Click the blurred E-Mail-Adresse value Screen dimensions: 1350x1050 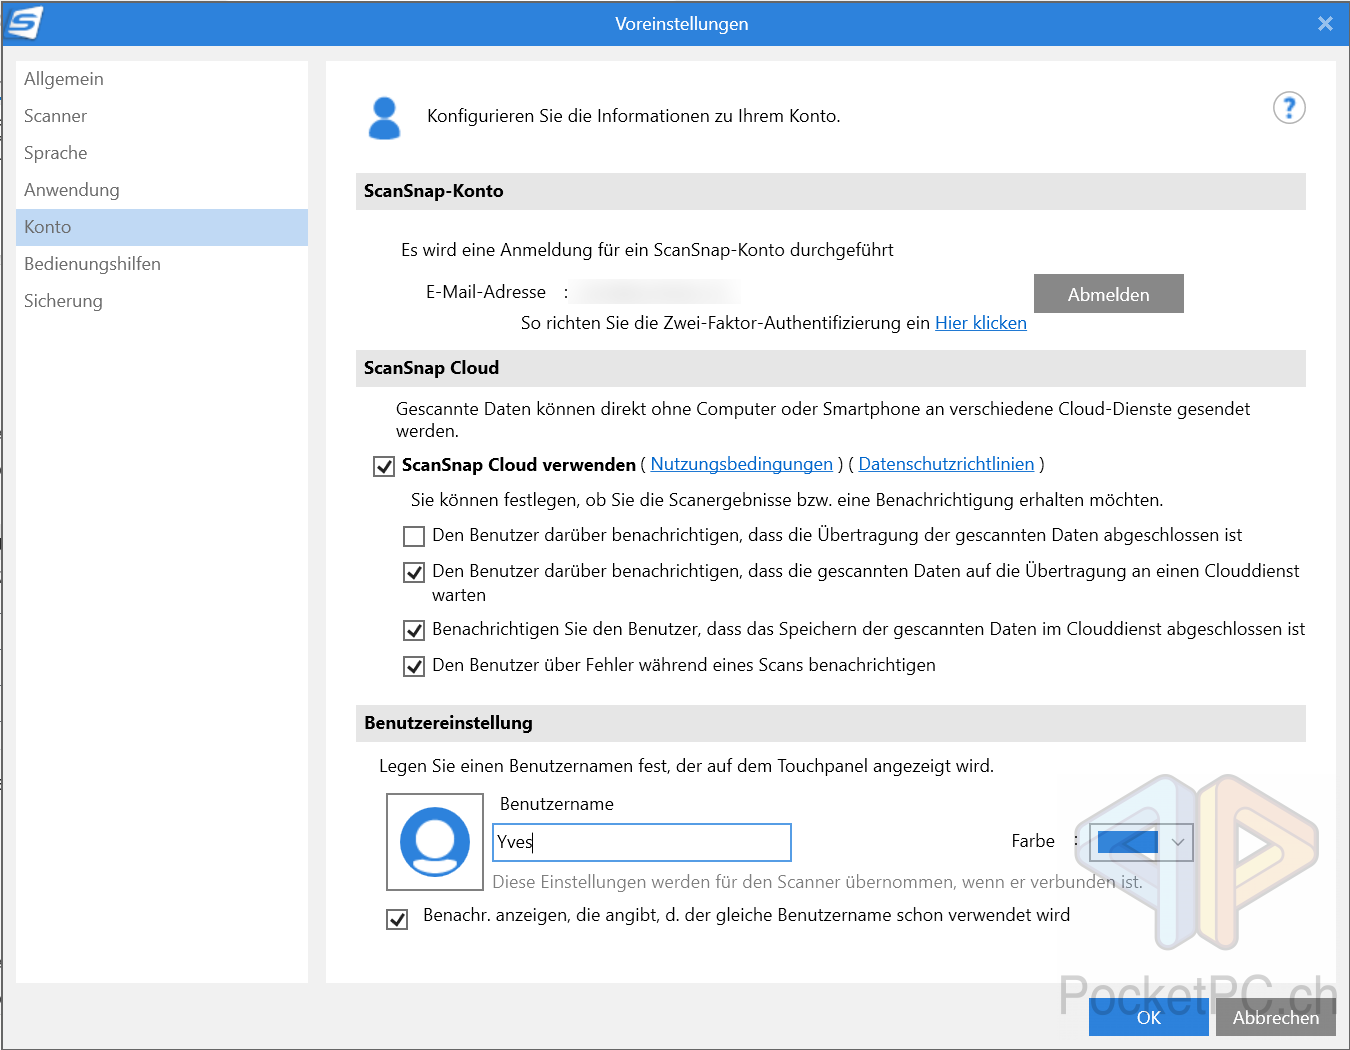click(x=658, y=292)
